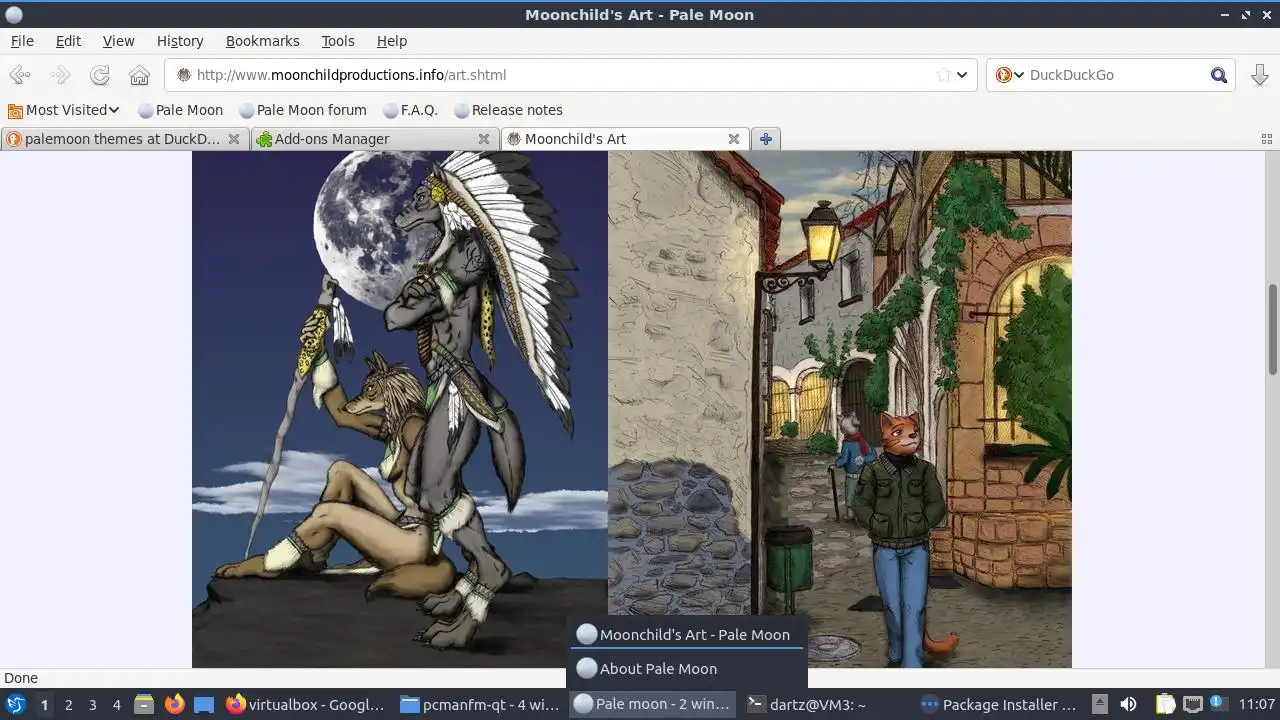Open the Bookmarks menu
This screenshot has height=720, width=1280.
262,41
